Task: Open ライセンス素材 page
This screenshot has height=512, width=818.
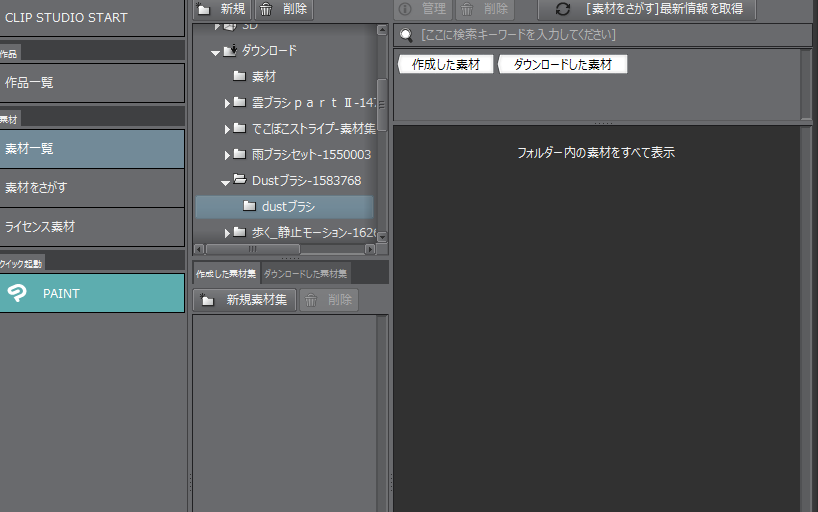Action: (92, 227)
